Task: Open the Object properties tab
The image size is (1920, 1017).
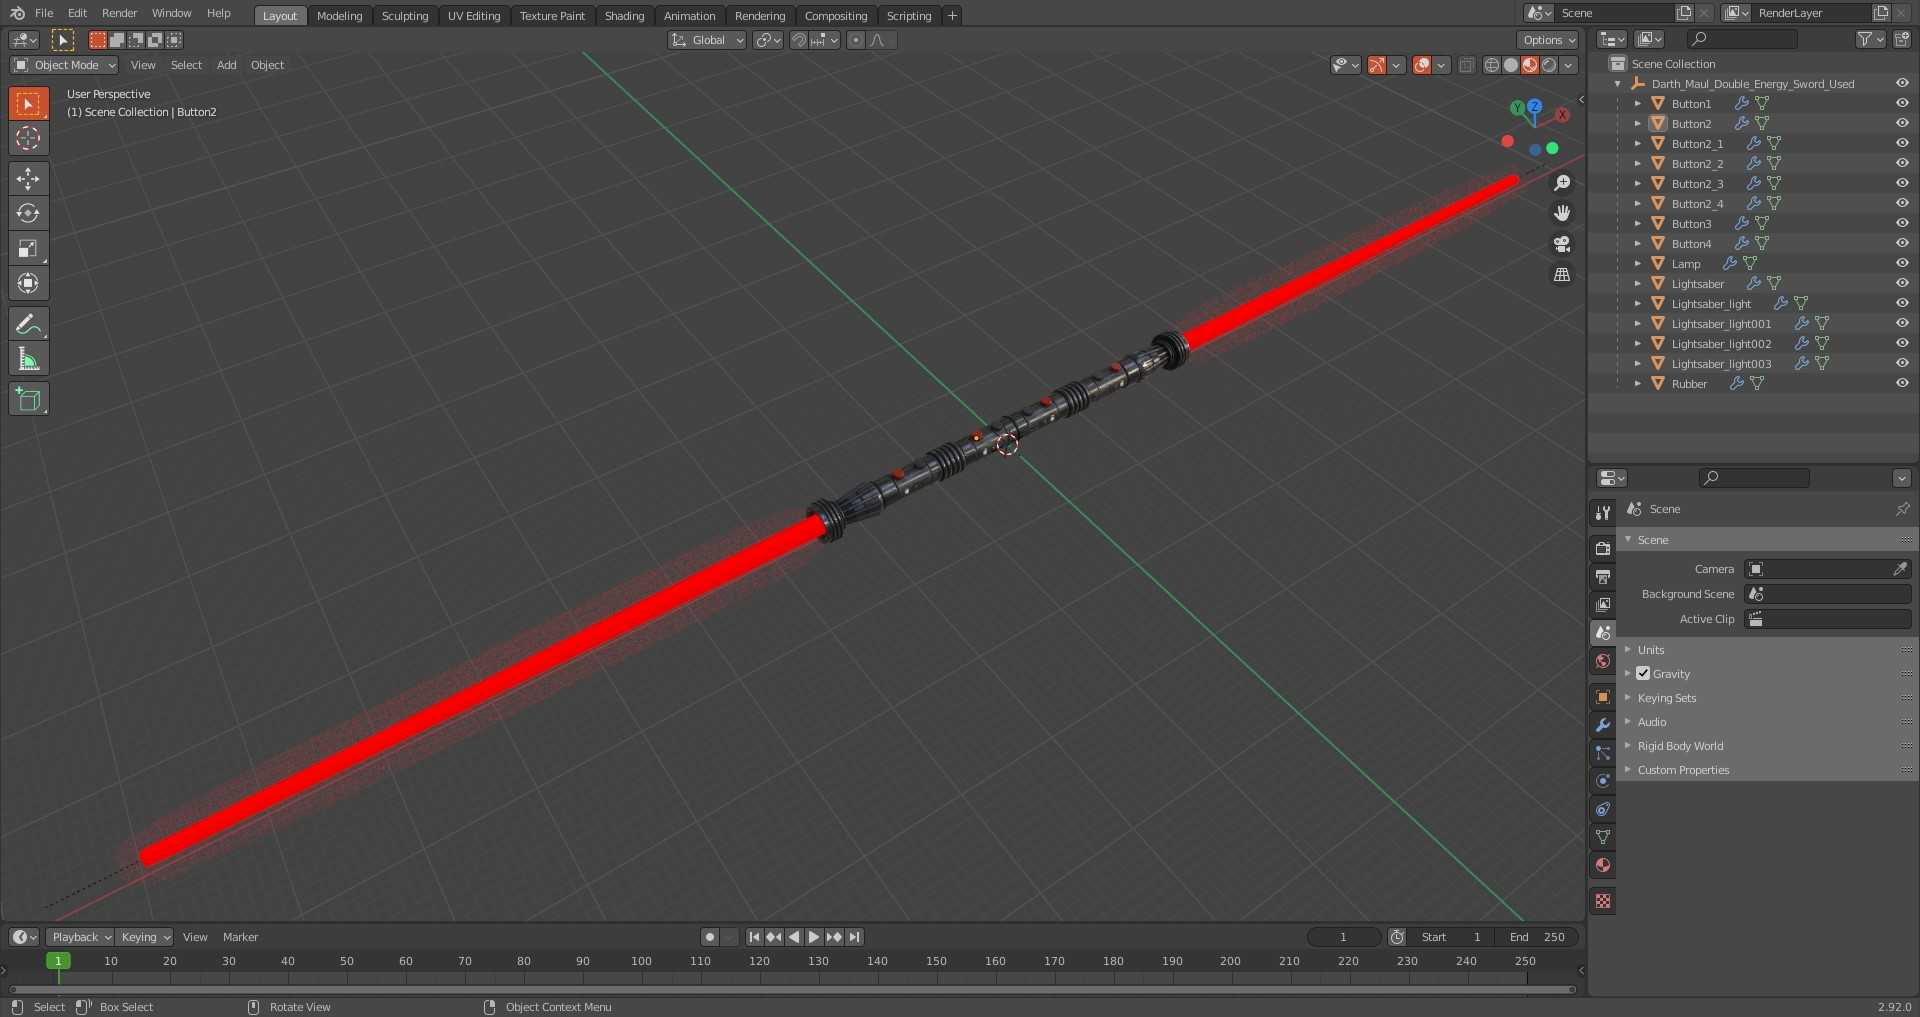Action: coord(1603,697)
